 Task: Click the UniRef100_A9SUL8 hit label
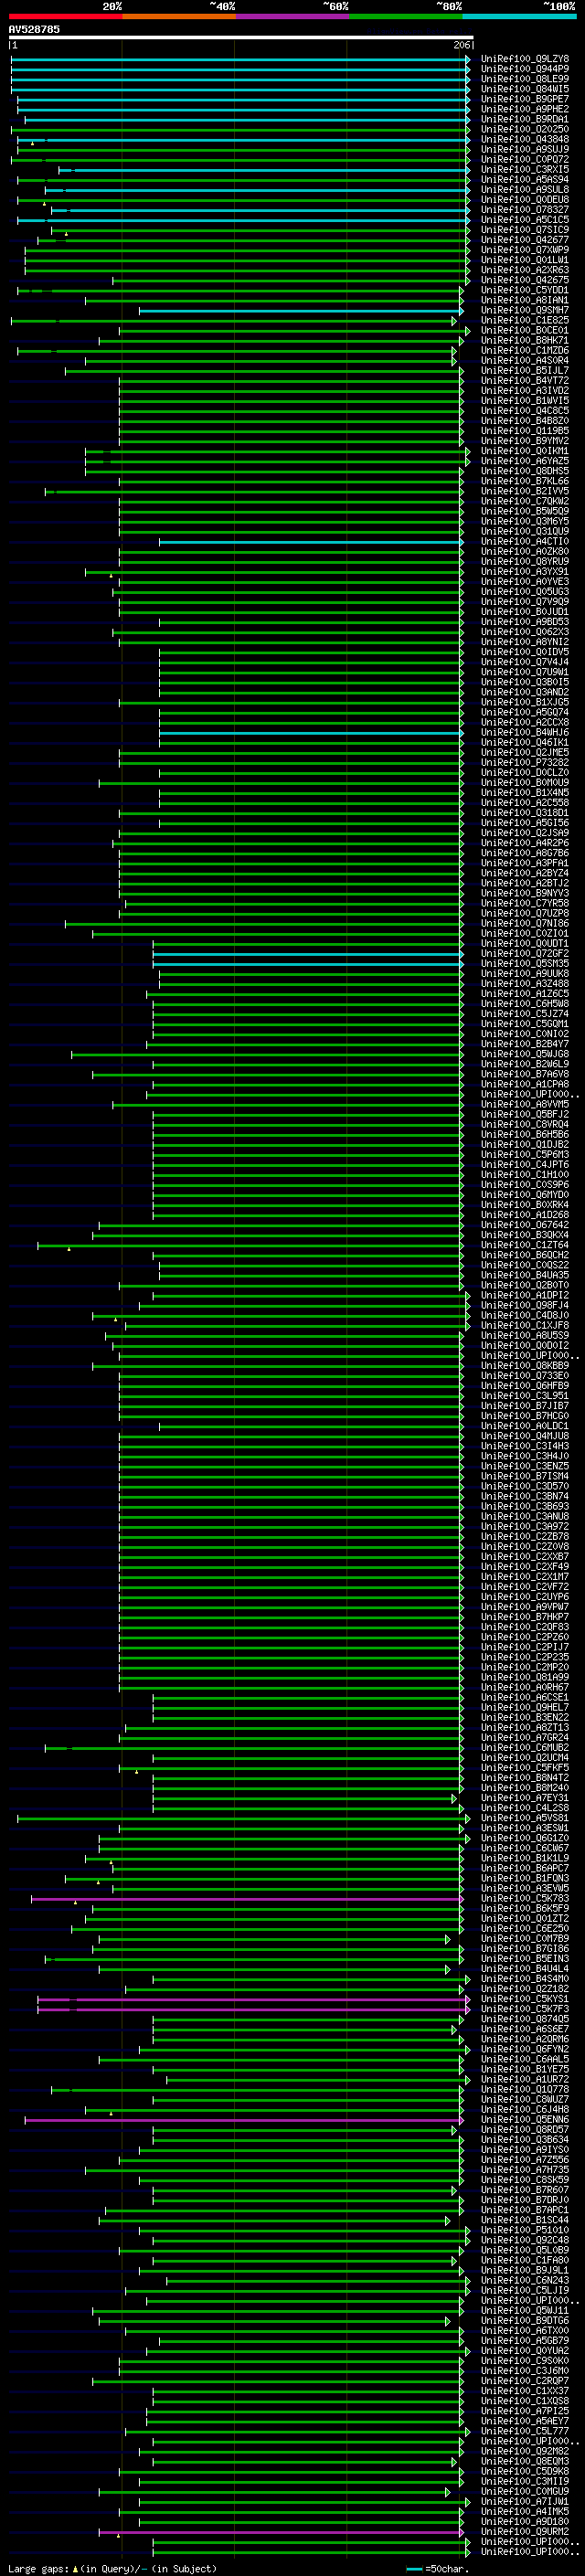click(x=525, y=190)
